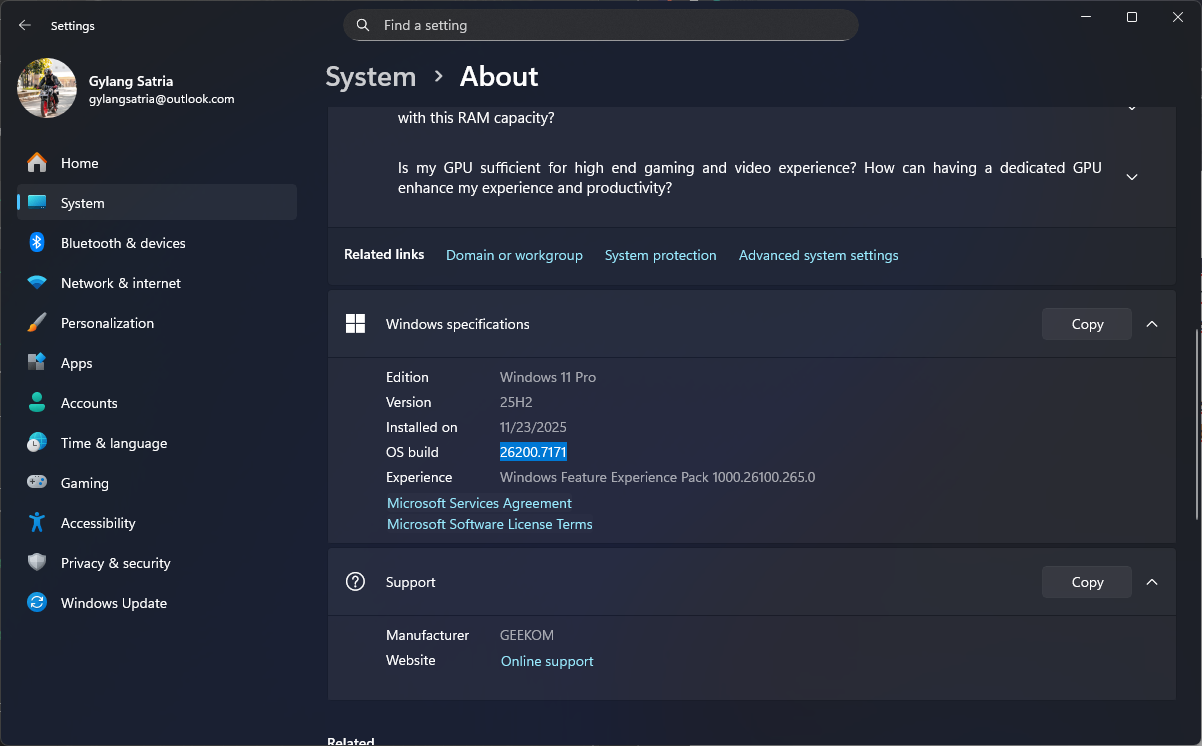Click the user profile picture
Screen dimensions: 1202x746
[47, 88]
